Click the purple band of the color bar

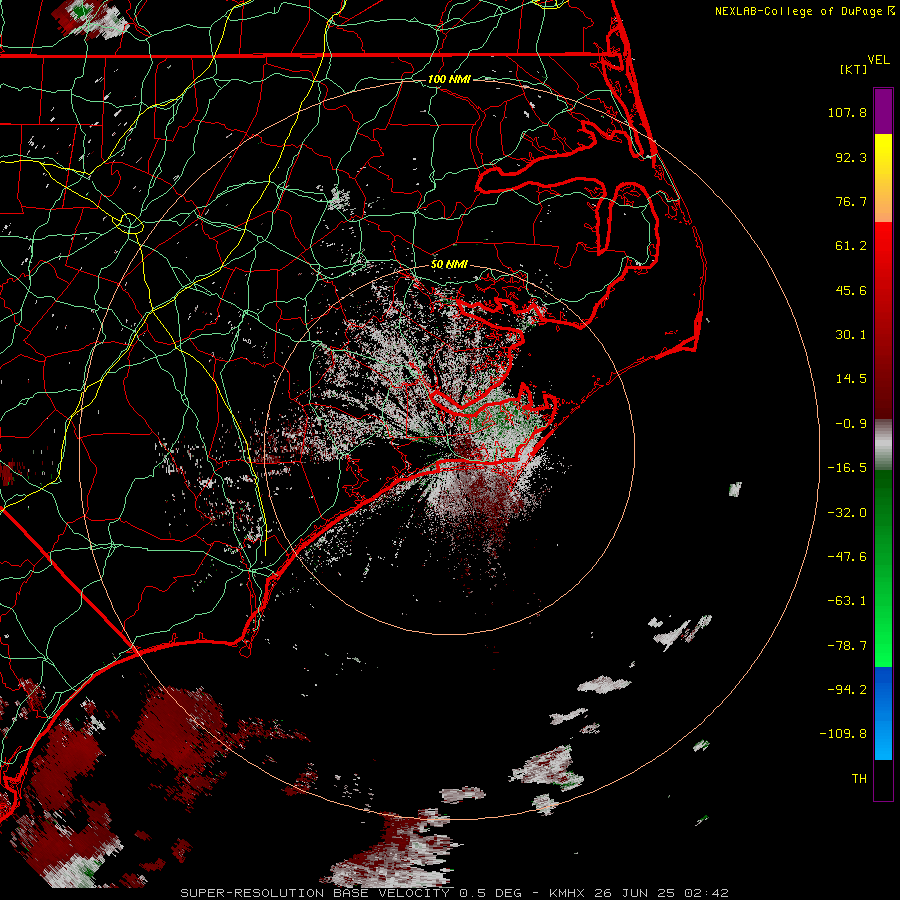pos(883,112)
